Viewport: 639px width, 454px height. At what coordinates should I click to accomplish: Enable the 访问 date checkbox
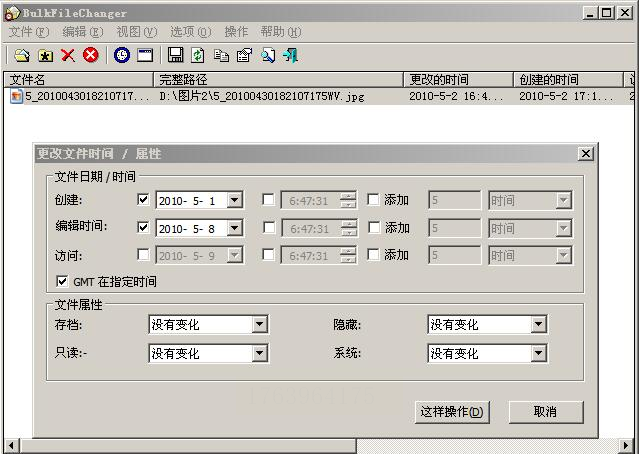tap(143, 255)
